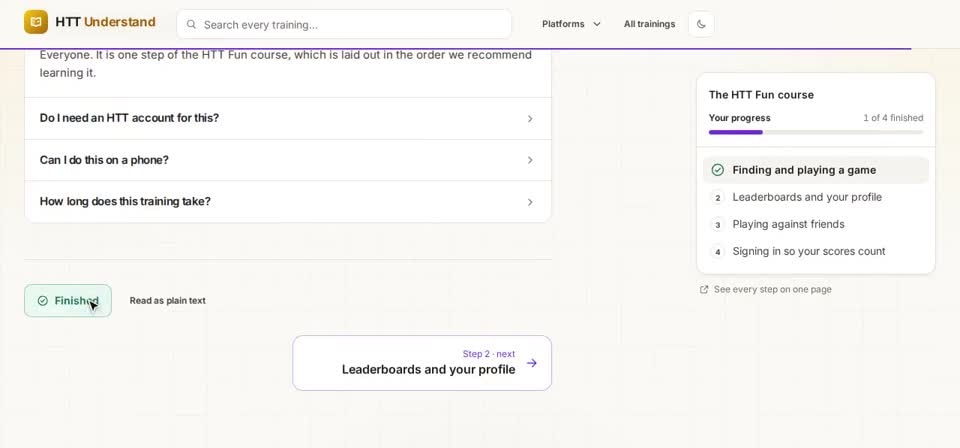Click the course progress bar
The image size is (960, 448).
pos(816,132)
